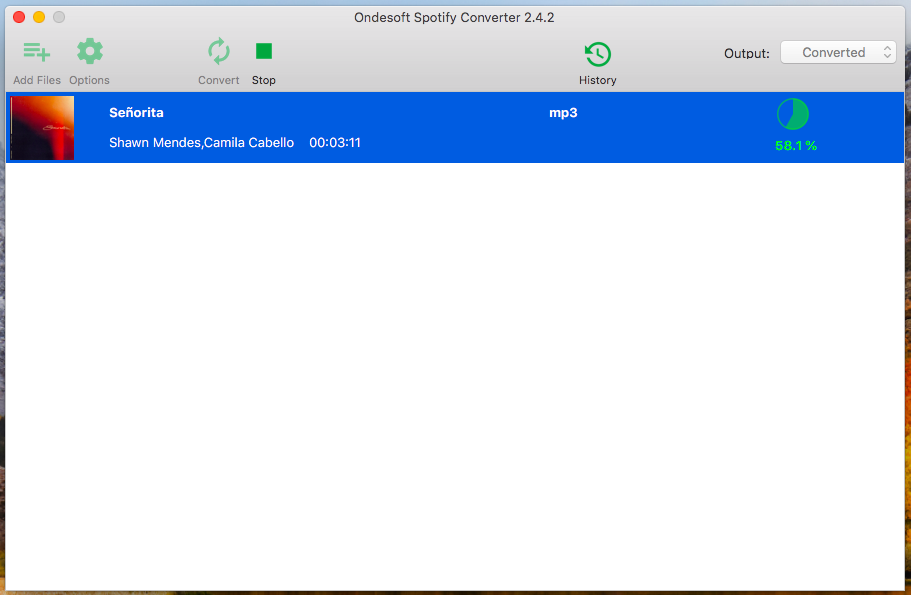Click the Stop label text

pyautogui.click(x=264, y=80)
